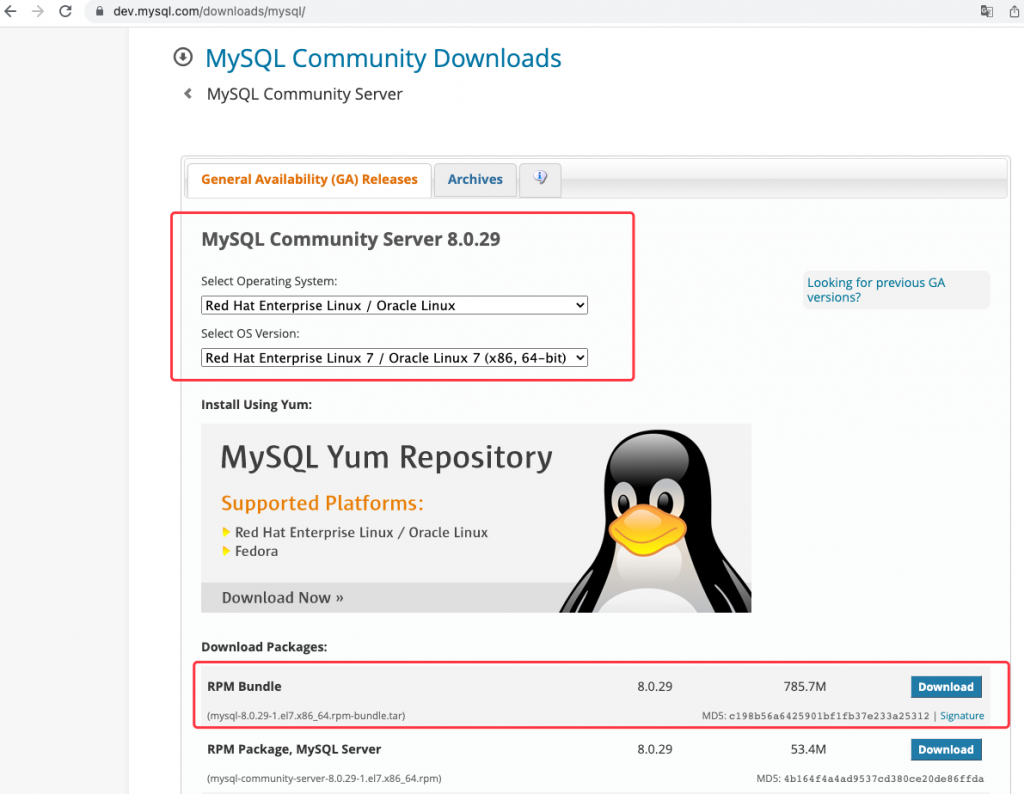Open the info question-mark tab icon
Viewport: 1024px width, 794px height.
(x=540, y=179)
